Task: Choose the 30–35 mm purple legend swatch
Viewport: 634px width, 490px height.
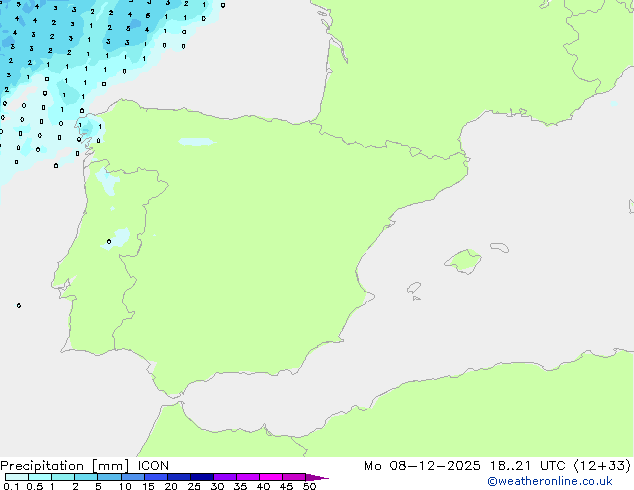Action: click(x=225, y=477)
